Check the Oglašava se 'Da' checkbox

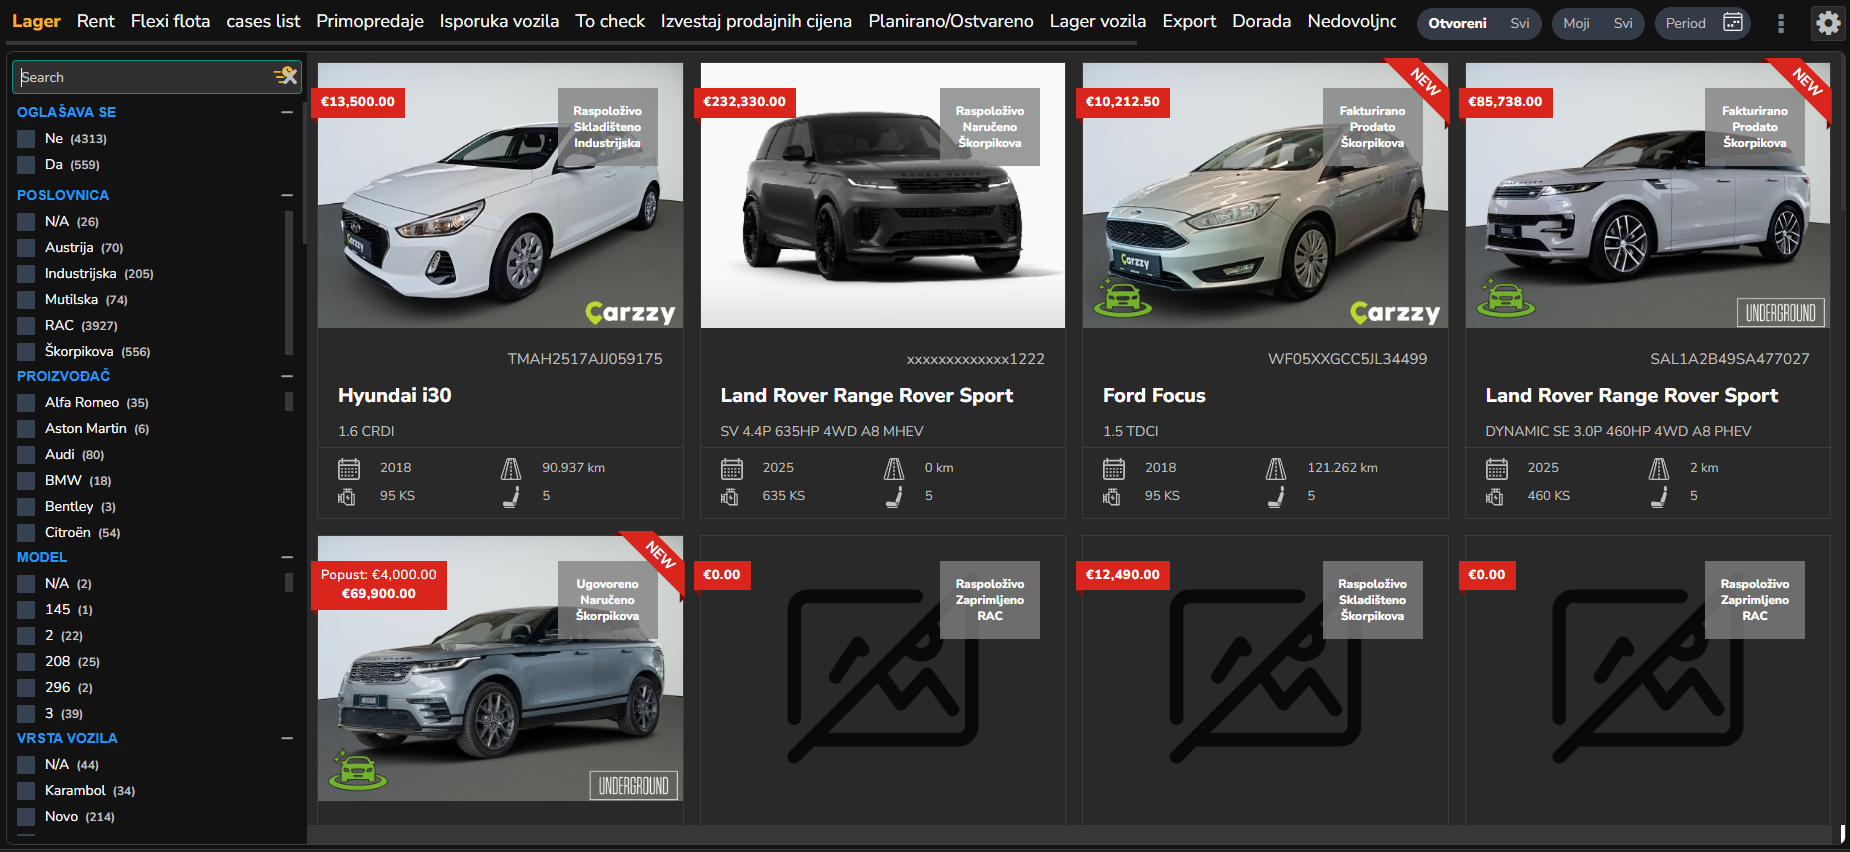pos(26,165)
